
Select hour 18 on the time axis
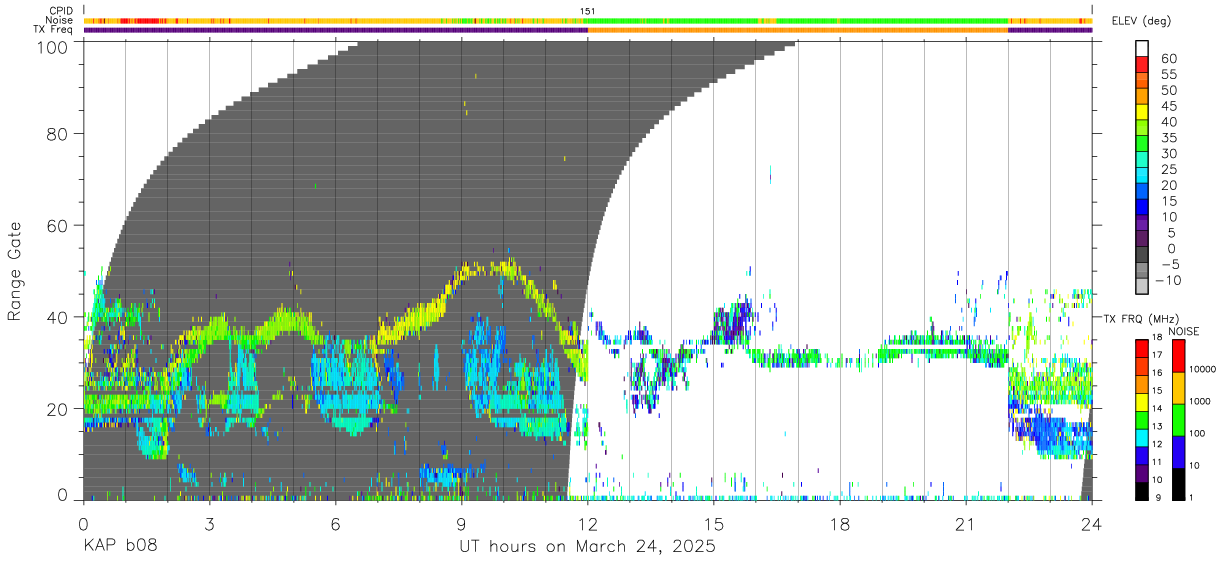pyautogui.click(x=839, y=524)
